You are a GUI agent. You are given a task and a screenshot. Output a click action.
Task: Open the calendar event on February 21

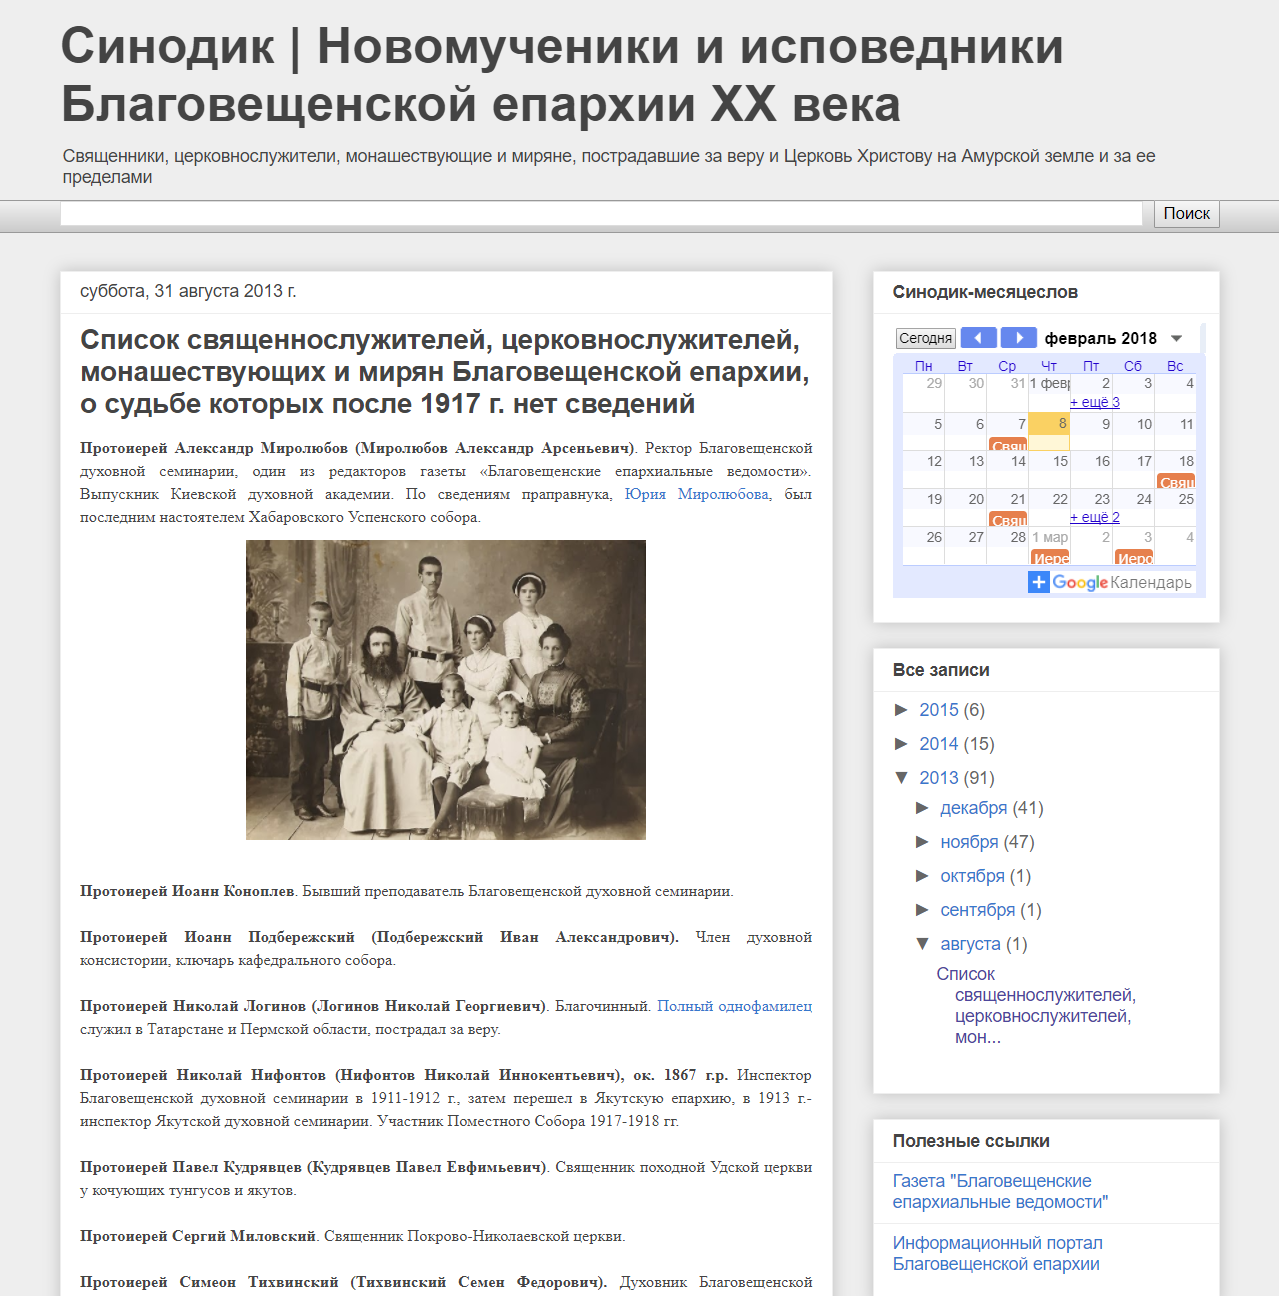tap(1008, 520)
